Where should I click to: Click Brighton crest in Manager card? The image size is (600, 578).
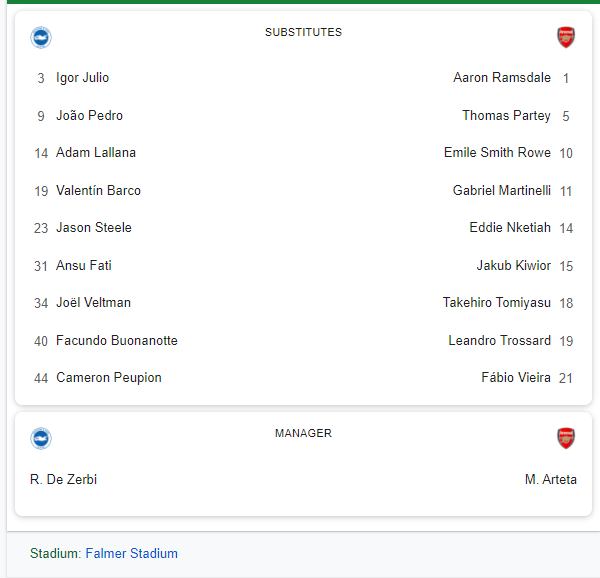[41, 438]
